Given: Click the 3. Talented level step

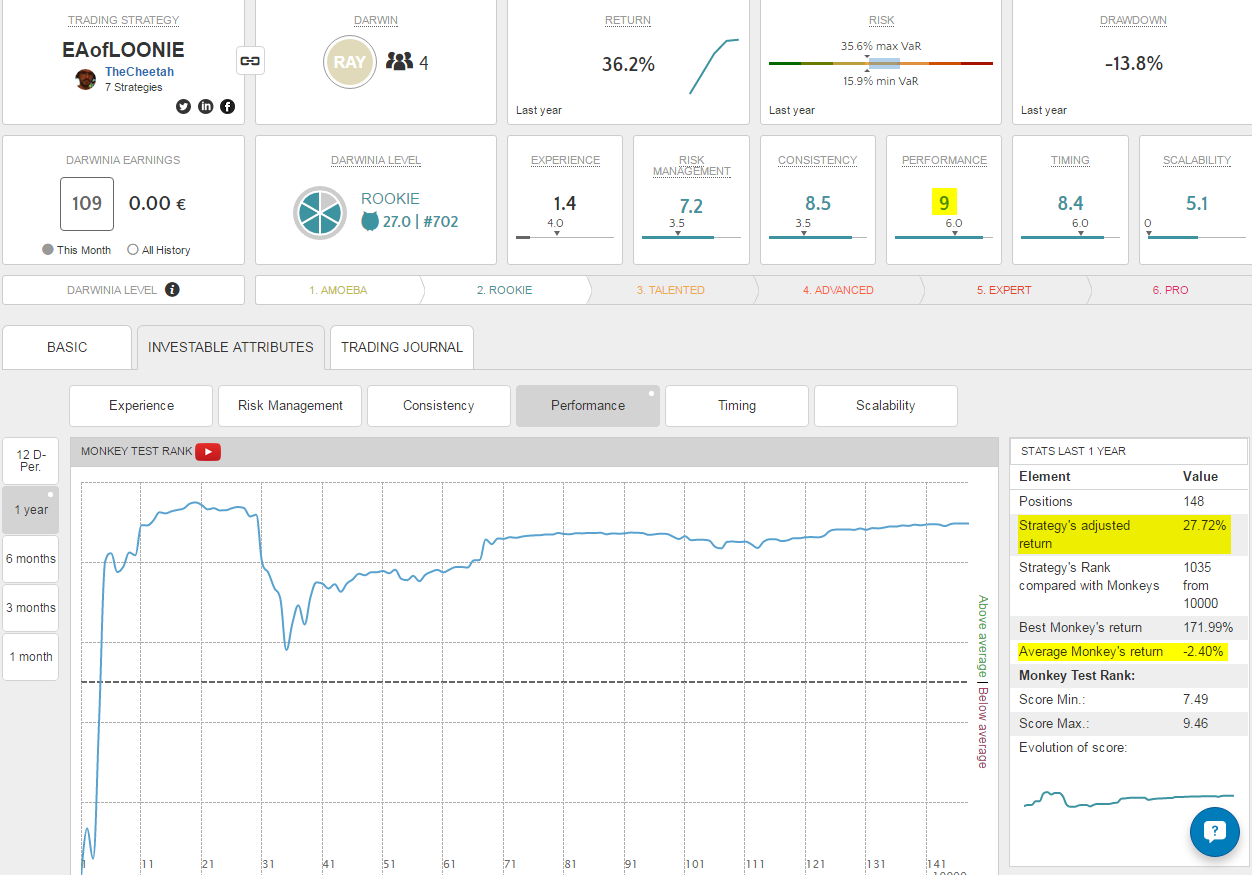Looking at the screenshot, I should tap(670, 290).
